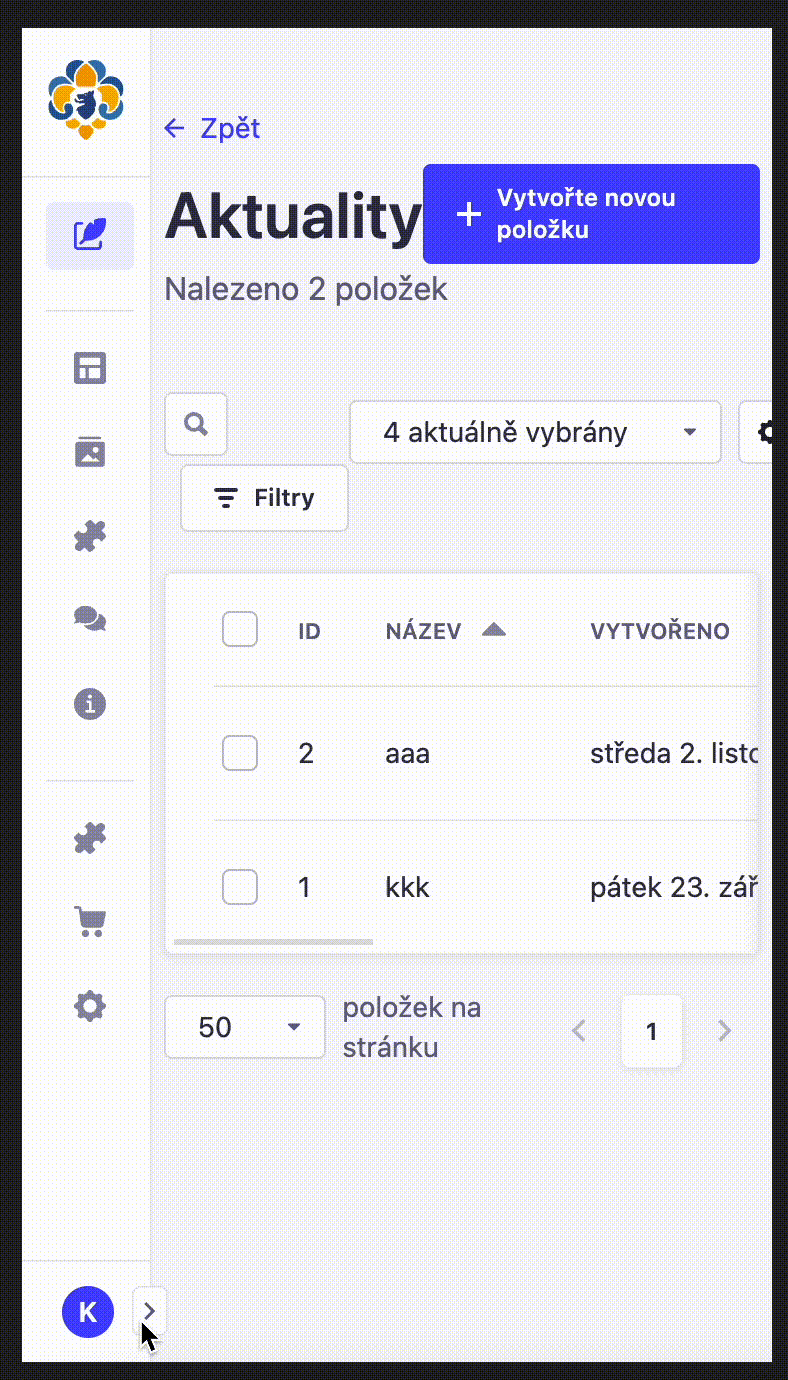The image size is (788, 1380).
Task: Open the content editor sidebar icon
Action: coord(89,236)
